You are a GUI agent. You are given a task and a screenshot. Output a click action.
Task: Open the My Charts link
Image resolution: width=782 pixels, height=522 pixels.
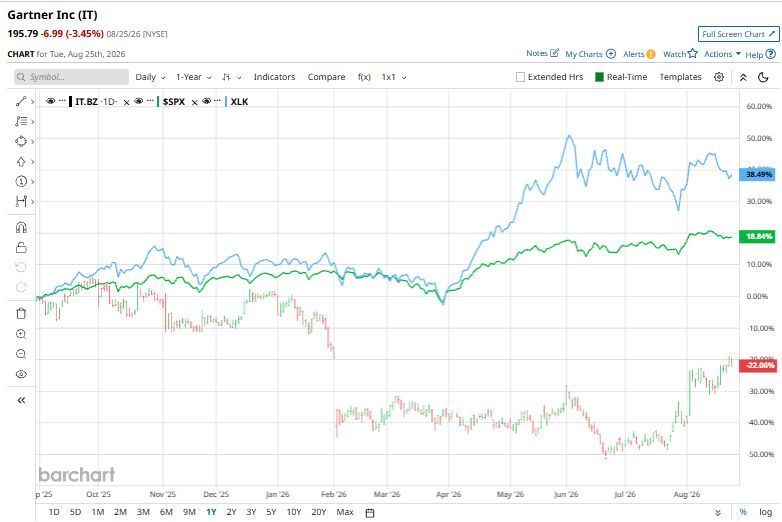click(x=584, y=54)
